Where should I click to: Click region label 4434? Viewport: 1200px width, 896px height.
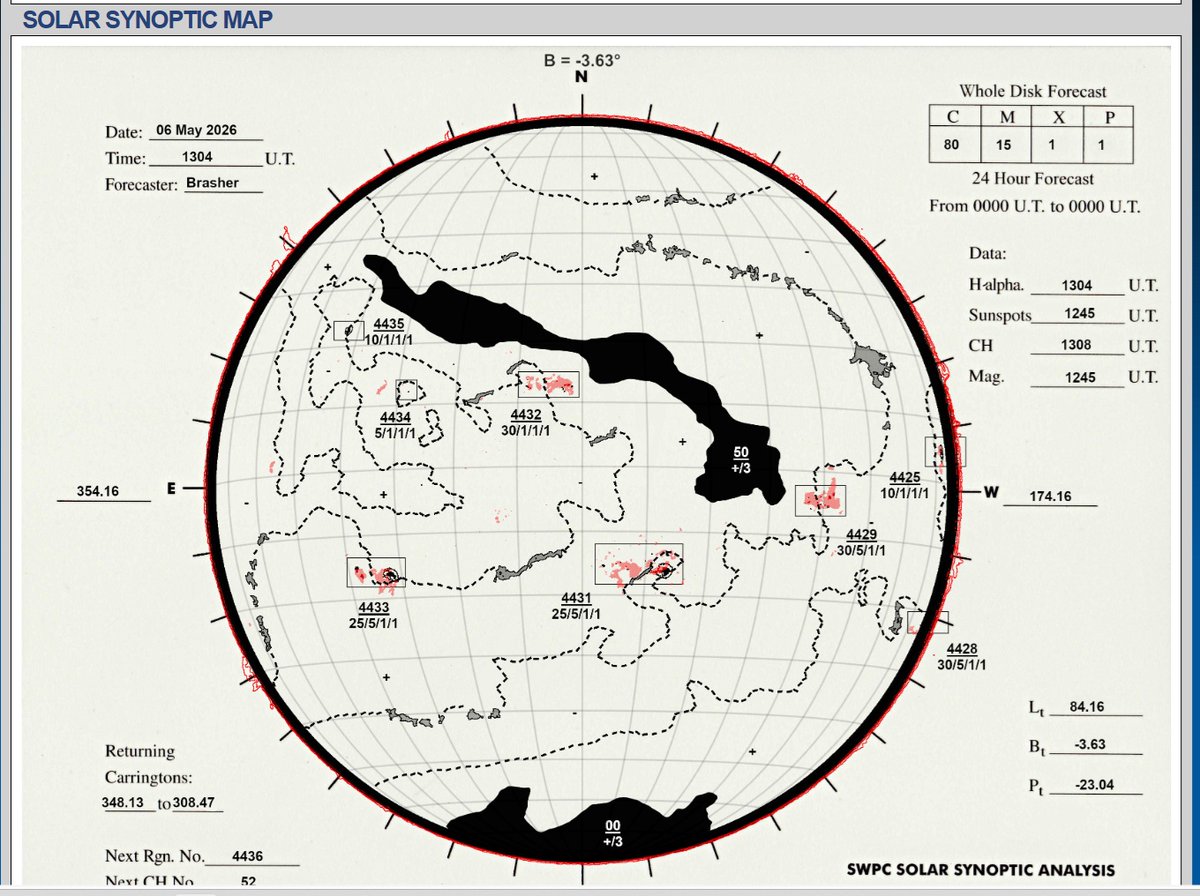[x=395, y=416]
